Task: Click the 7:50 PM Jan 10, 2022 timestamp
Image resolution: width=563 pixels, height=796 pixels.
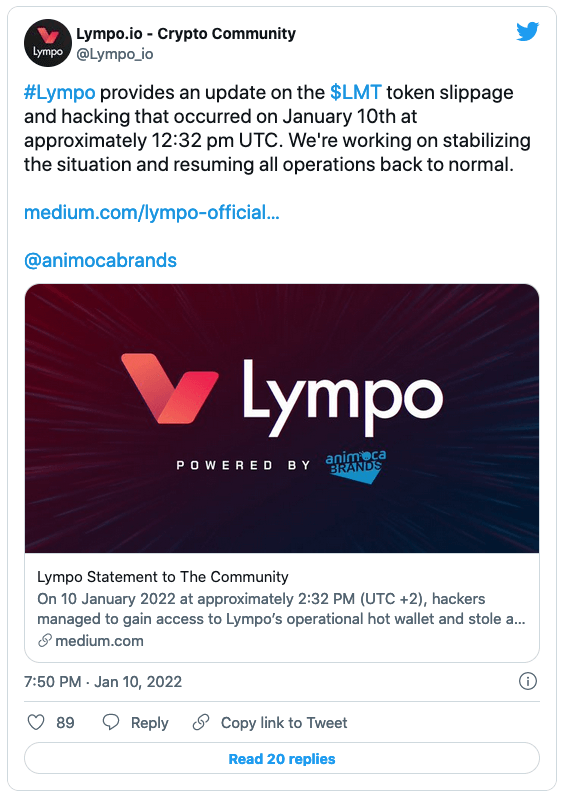Action: tap(103, 681)
